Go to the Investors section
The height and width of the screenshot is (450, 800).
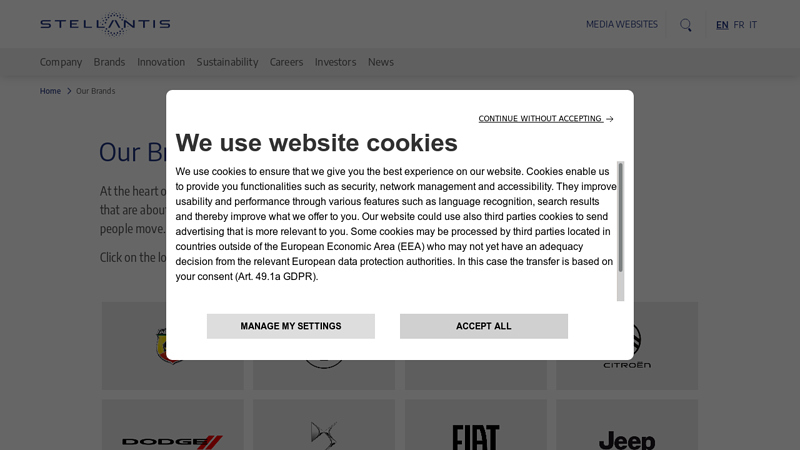(x=335, y=62)
